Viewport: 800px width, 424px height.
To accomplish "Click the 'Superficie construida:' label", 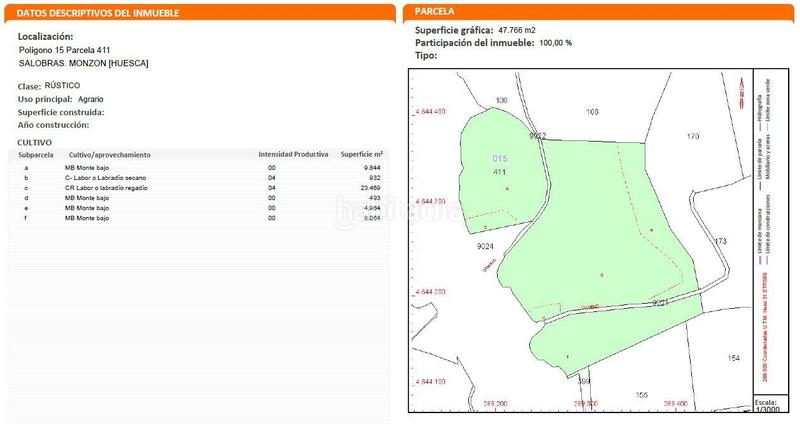I will [x=61, y=112].
